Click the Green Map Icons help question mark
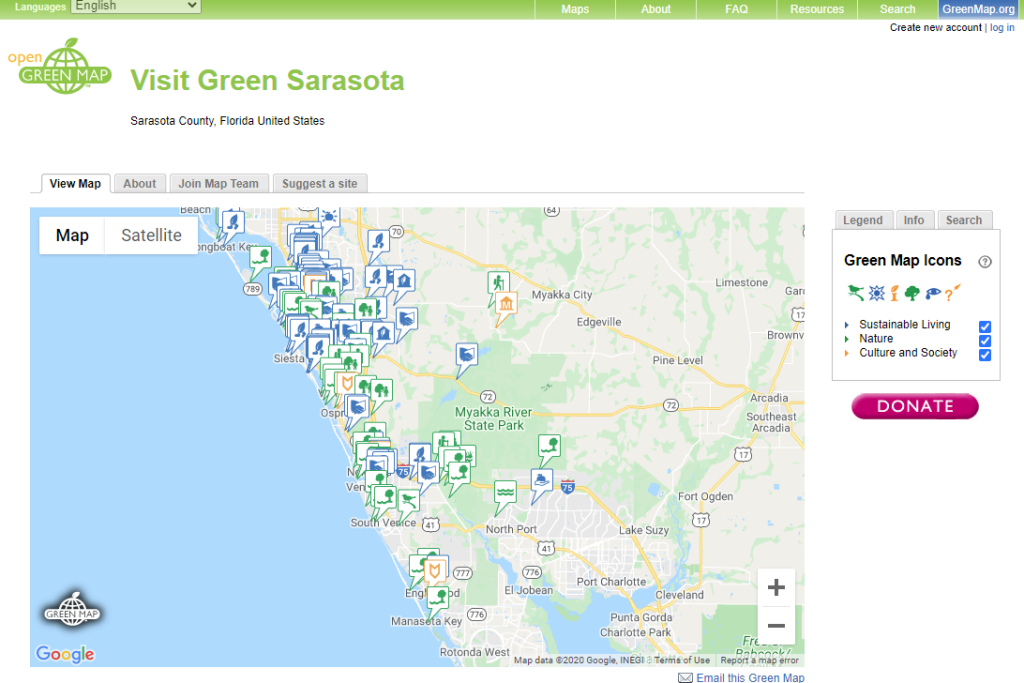 pyautogui.click(x=985, y=262)
